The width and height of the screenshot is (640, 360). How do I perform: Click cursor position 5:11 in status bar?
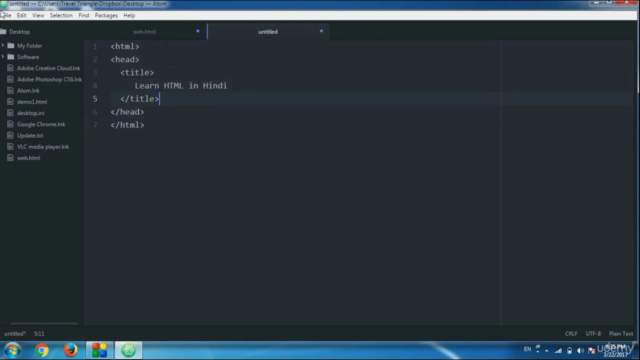pos(39,334)
